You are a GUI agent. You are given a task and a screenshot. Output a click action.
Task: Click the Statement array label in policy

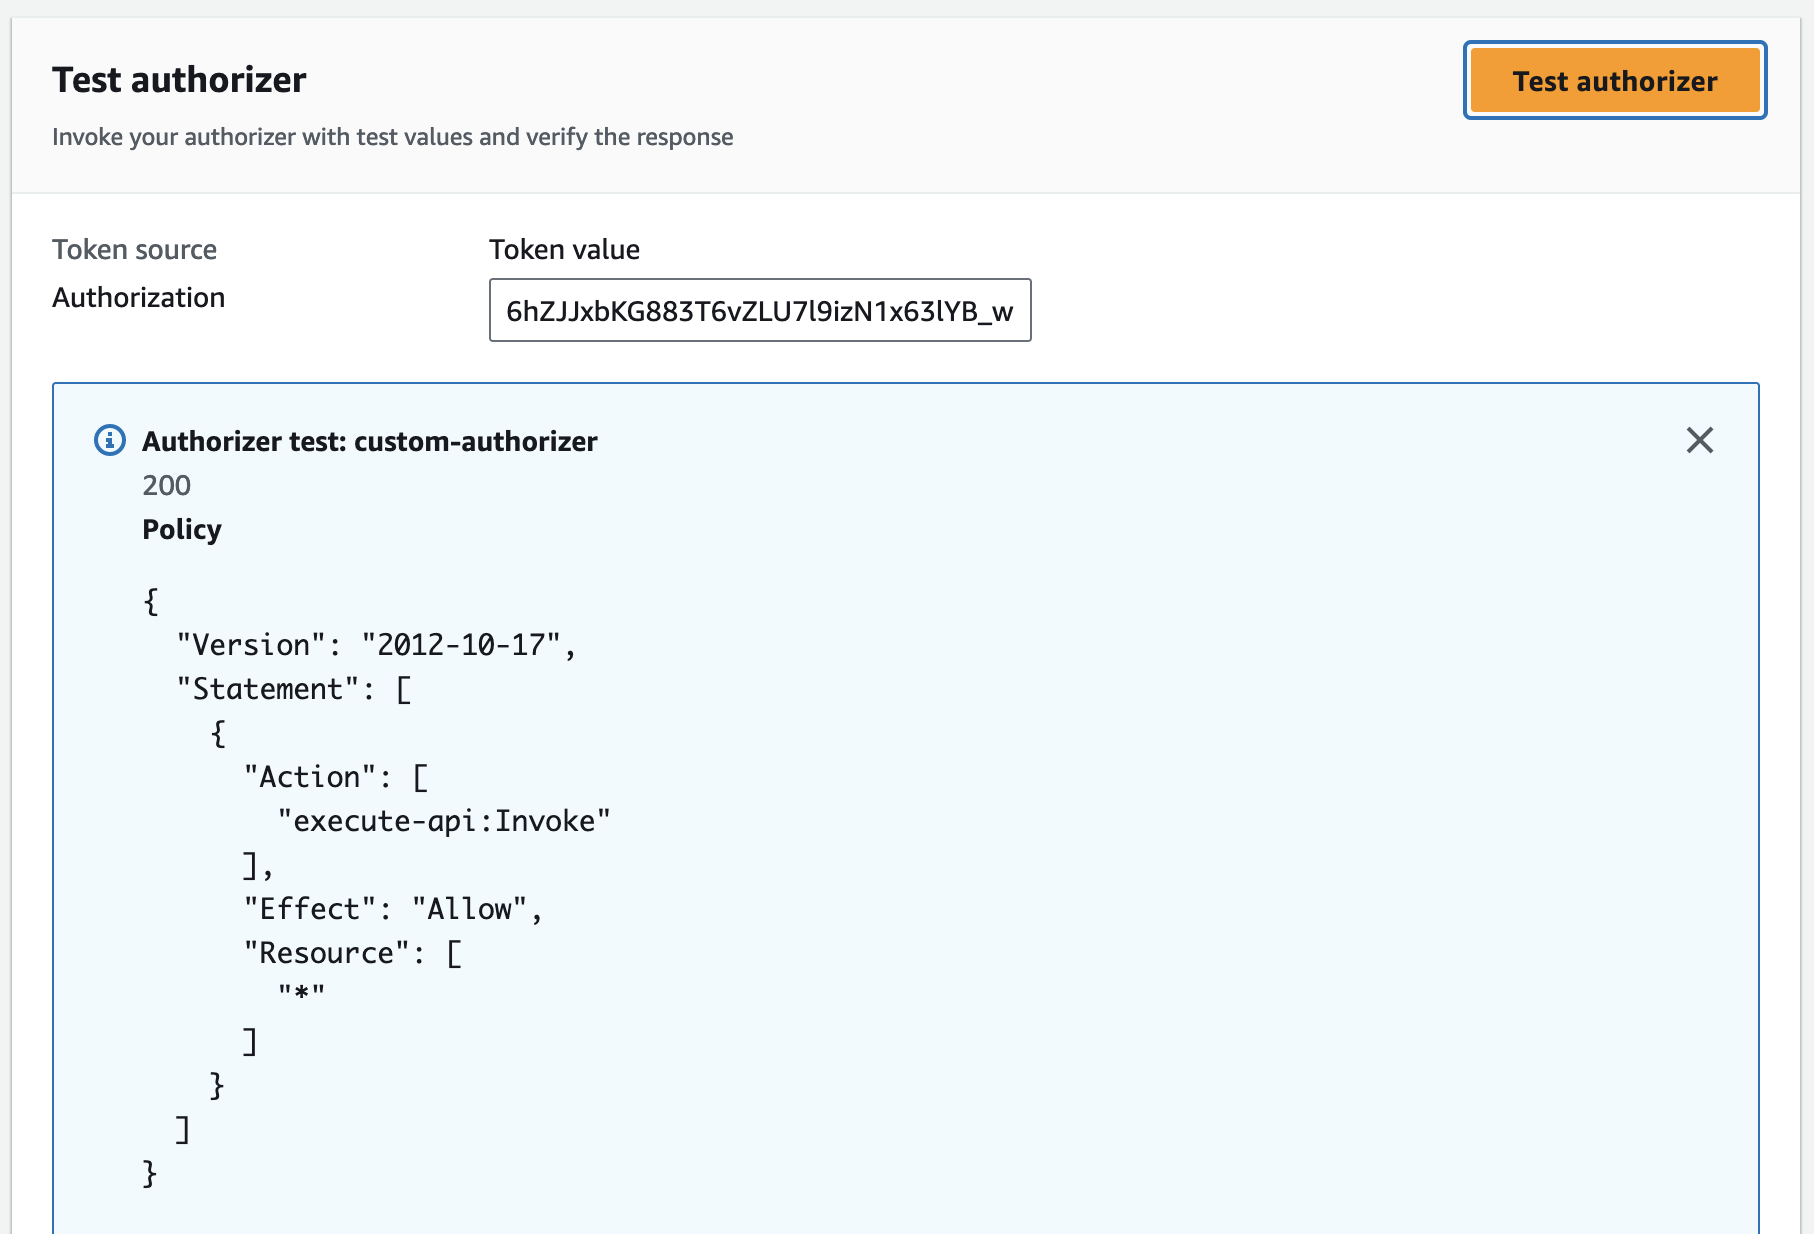coord(296,688)
